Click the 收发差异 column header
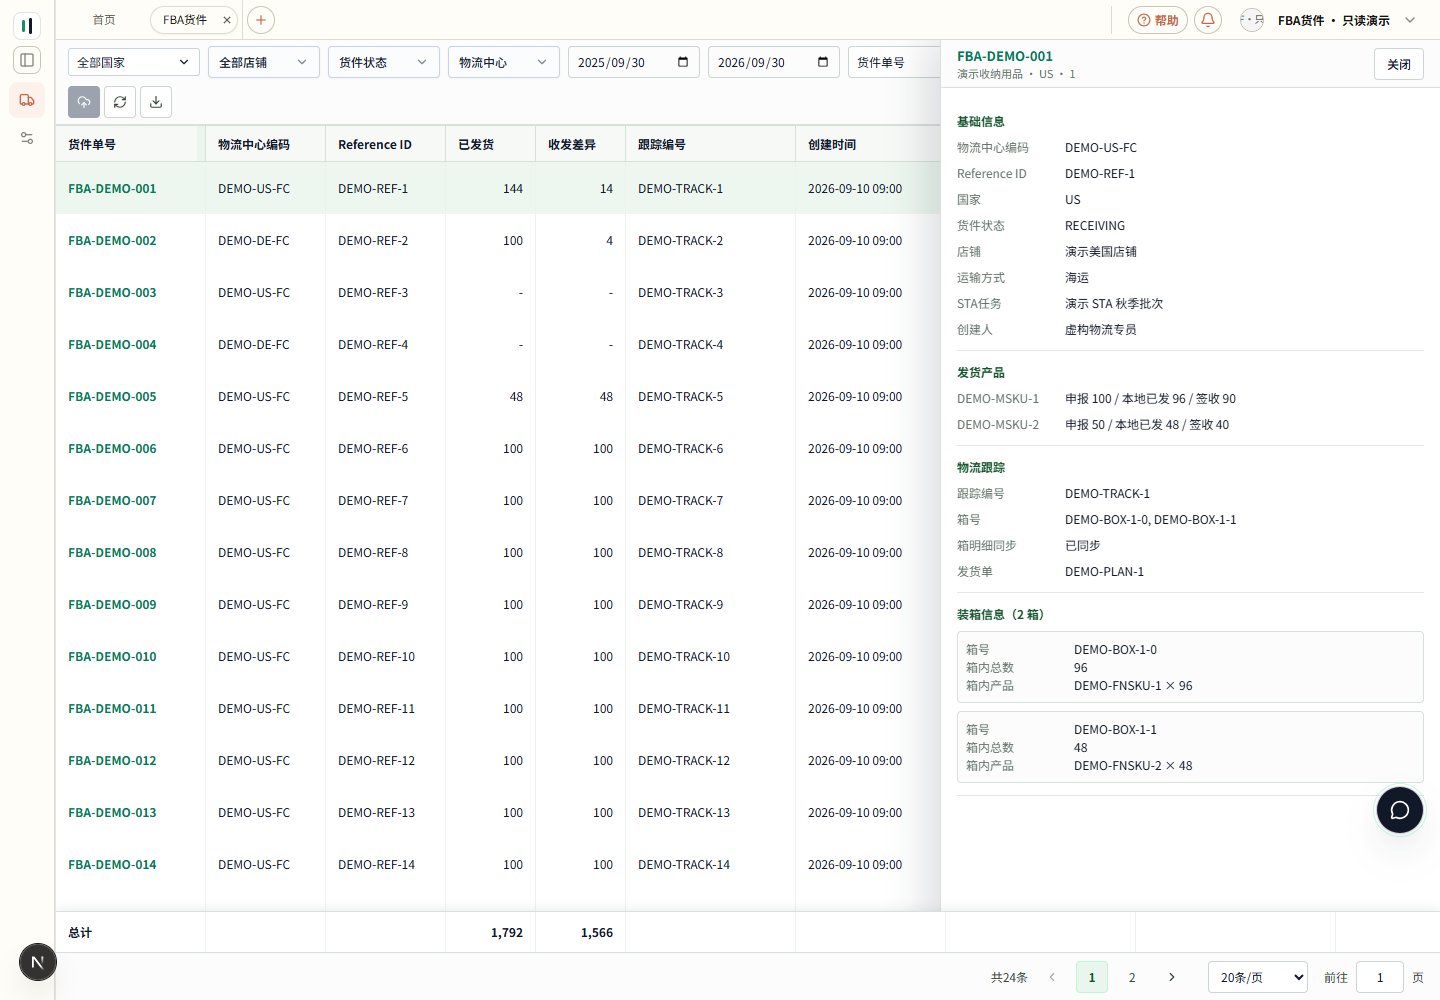 coord(580,144)
